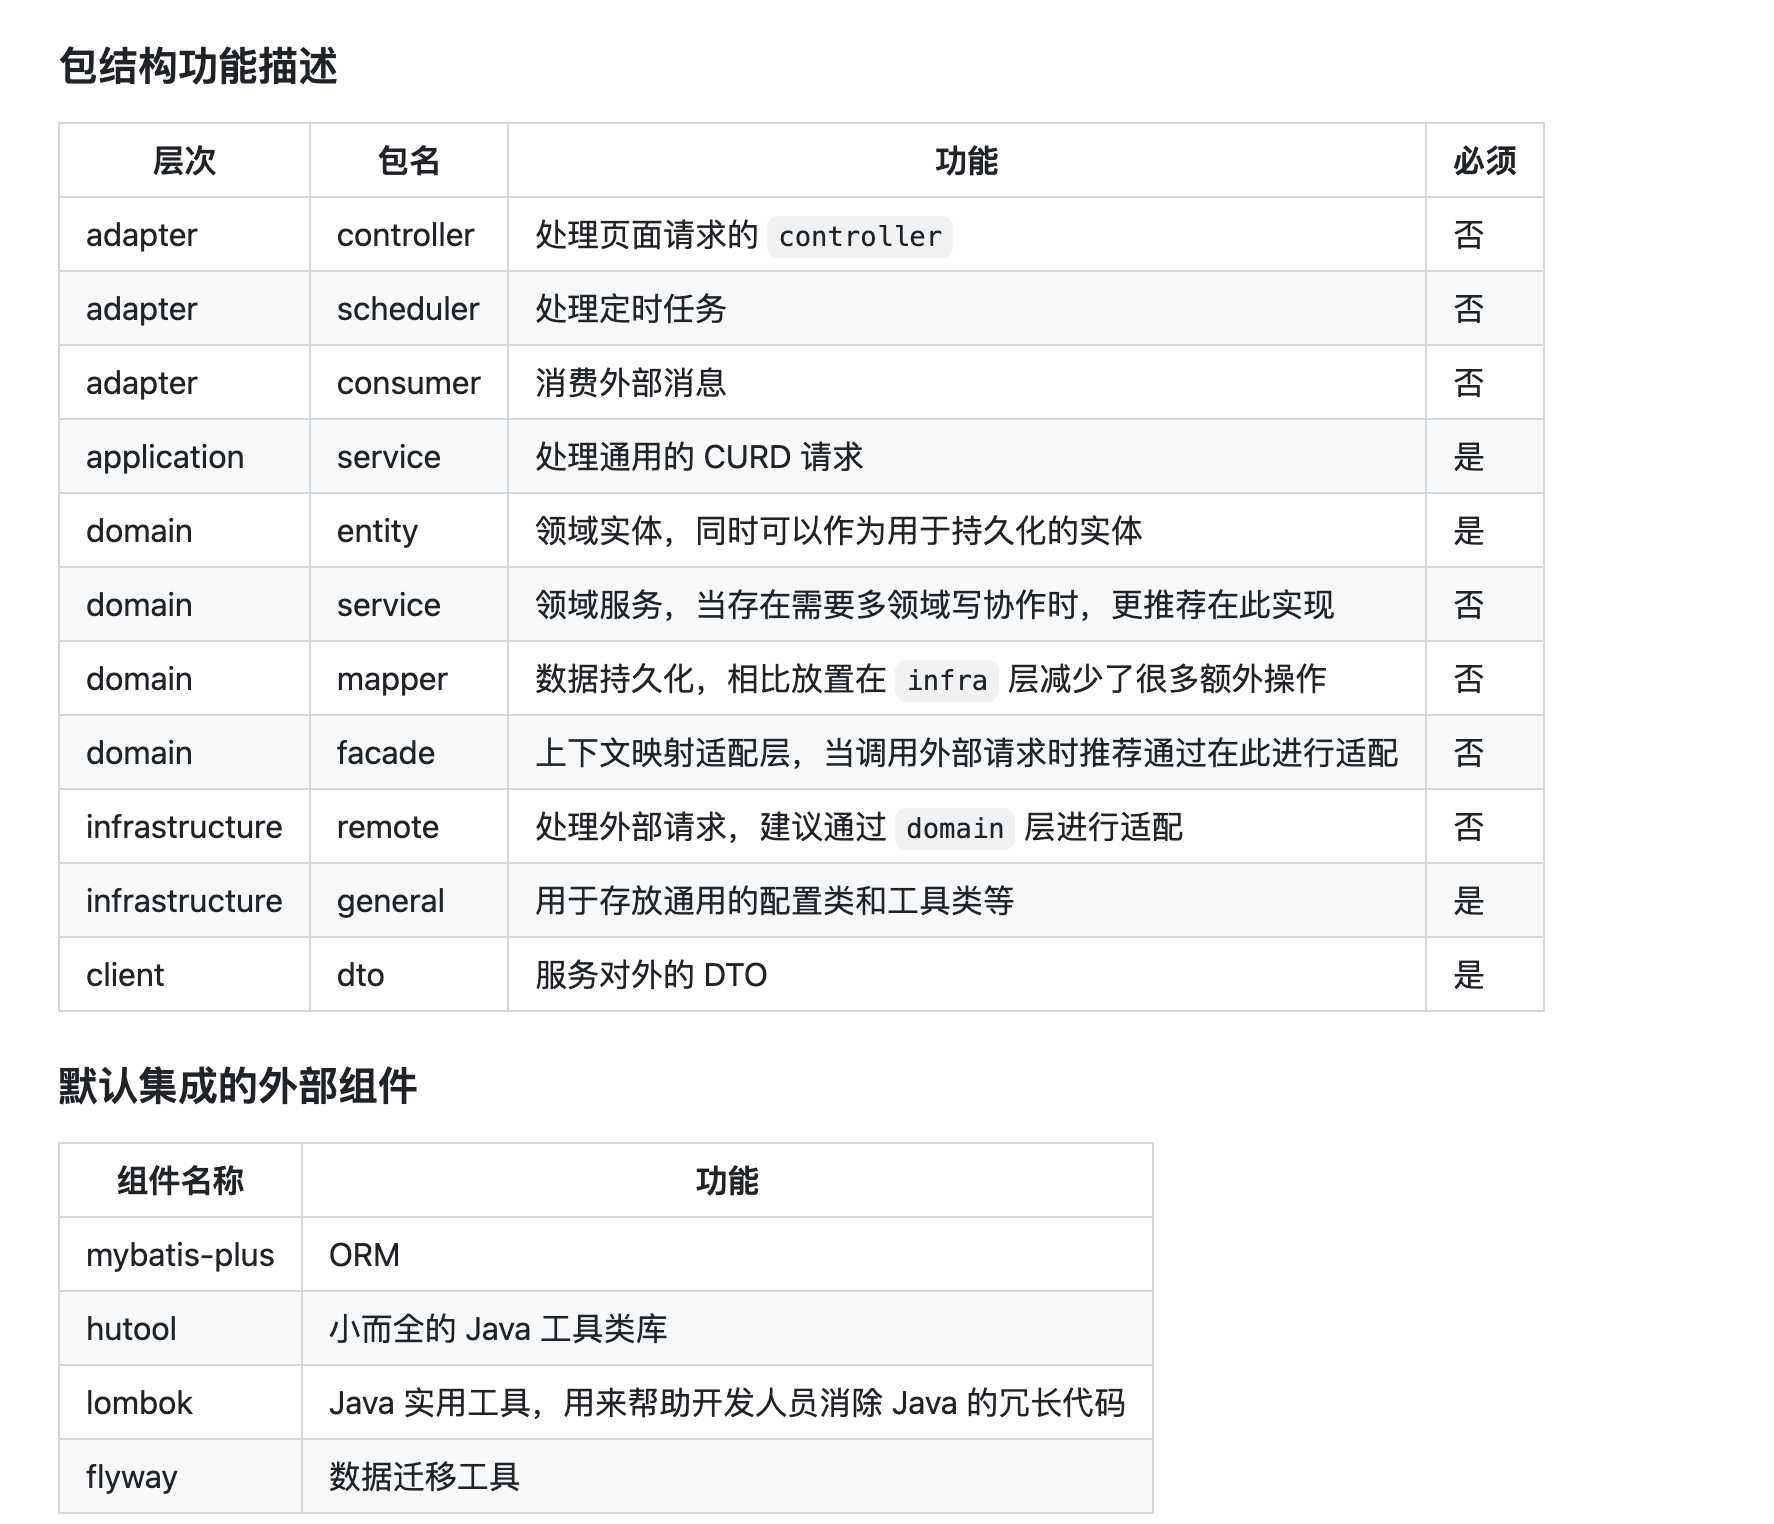
Task: Click 否 in the consumer row
Action: [1469, 383]
